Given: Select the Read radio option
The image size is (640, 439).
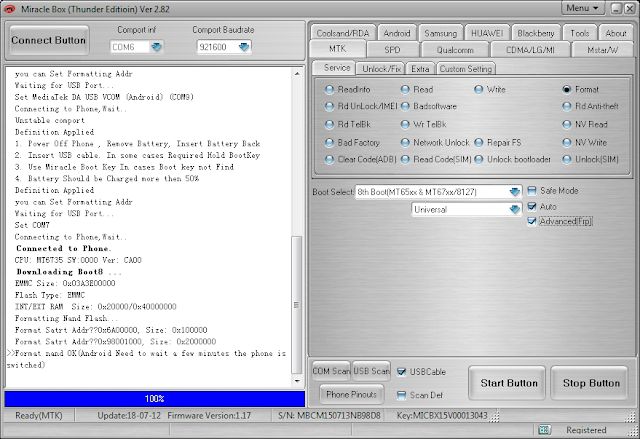Looking at the screenshot, I should [405, 89].
